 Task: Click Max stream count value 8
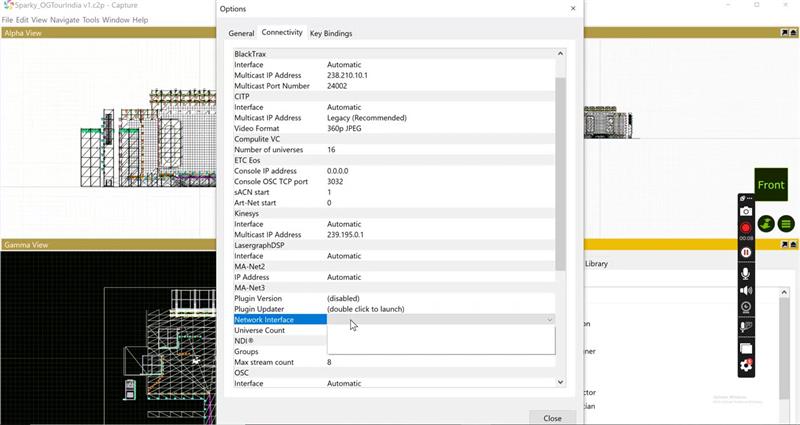pos(329,362)
